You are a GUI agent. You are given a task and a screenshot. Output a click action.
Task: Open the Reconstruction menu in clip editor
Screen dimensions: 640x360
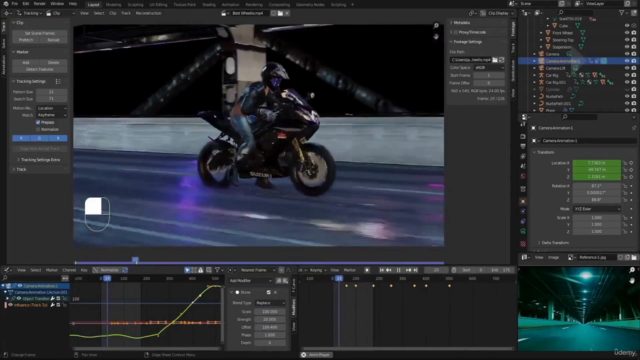click(x=148, y=13)
